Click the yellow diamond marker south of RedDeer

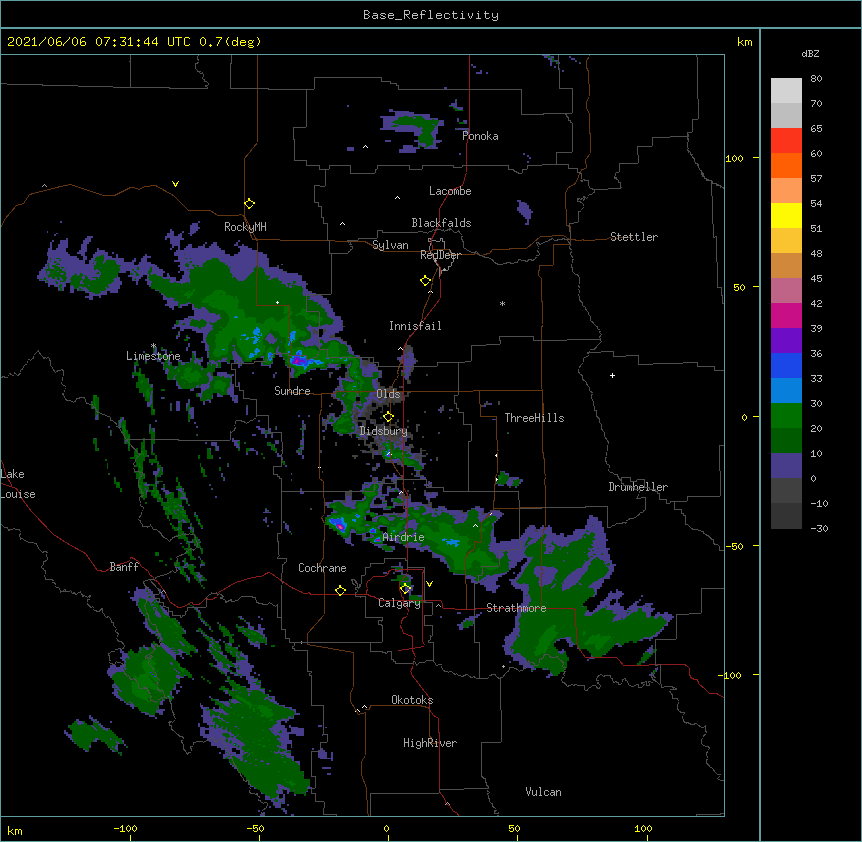pos(426,281)
